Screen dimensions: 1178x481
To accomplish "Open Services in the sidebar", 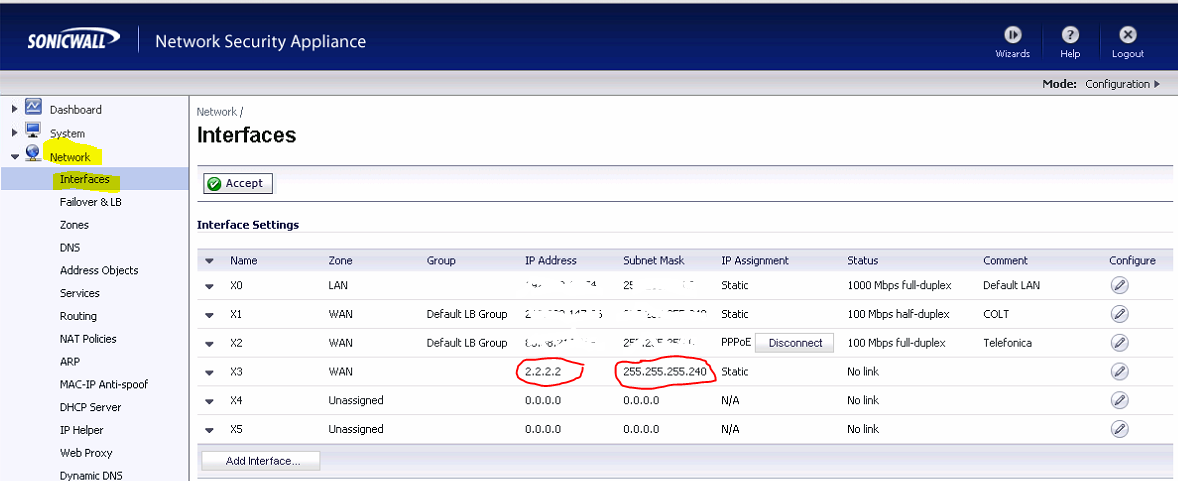I will [80, 293].
